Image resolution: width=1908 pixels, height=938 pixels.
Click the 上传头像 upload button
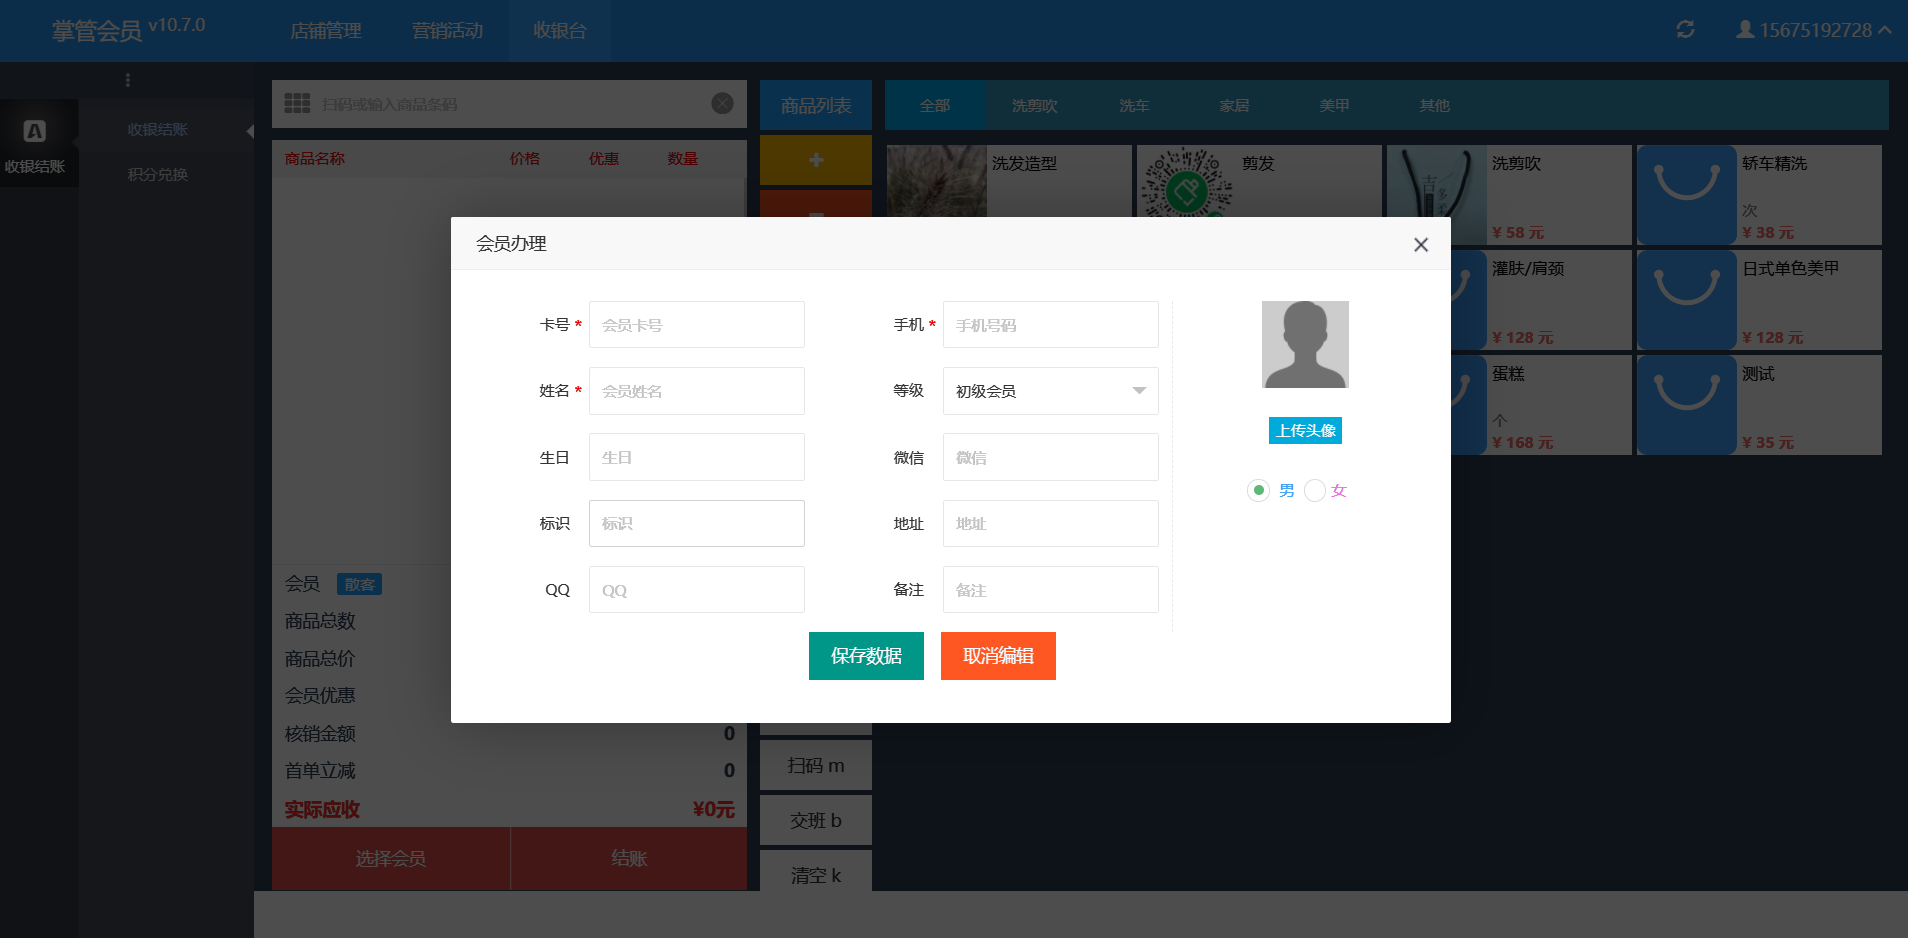[1305, 431]
